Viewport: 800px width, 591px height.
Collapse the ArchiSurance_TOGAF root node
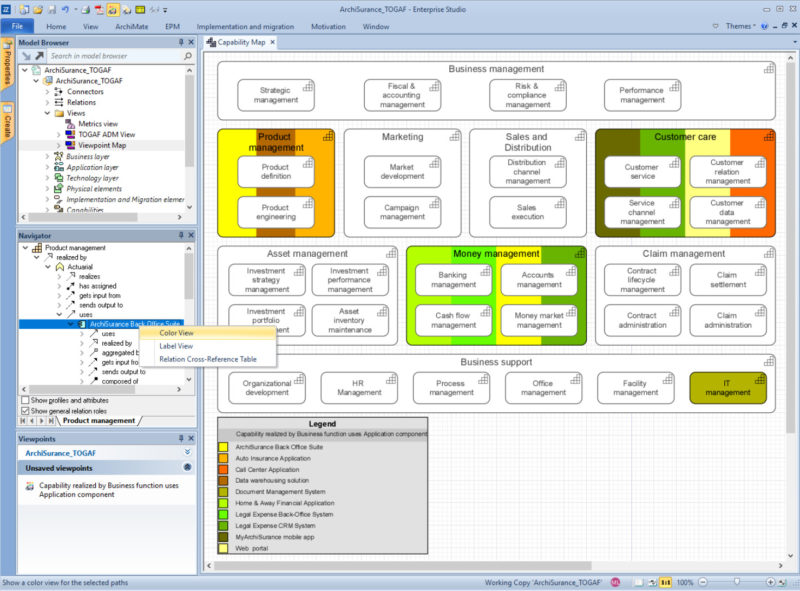point(24,70)
